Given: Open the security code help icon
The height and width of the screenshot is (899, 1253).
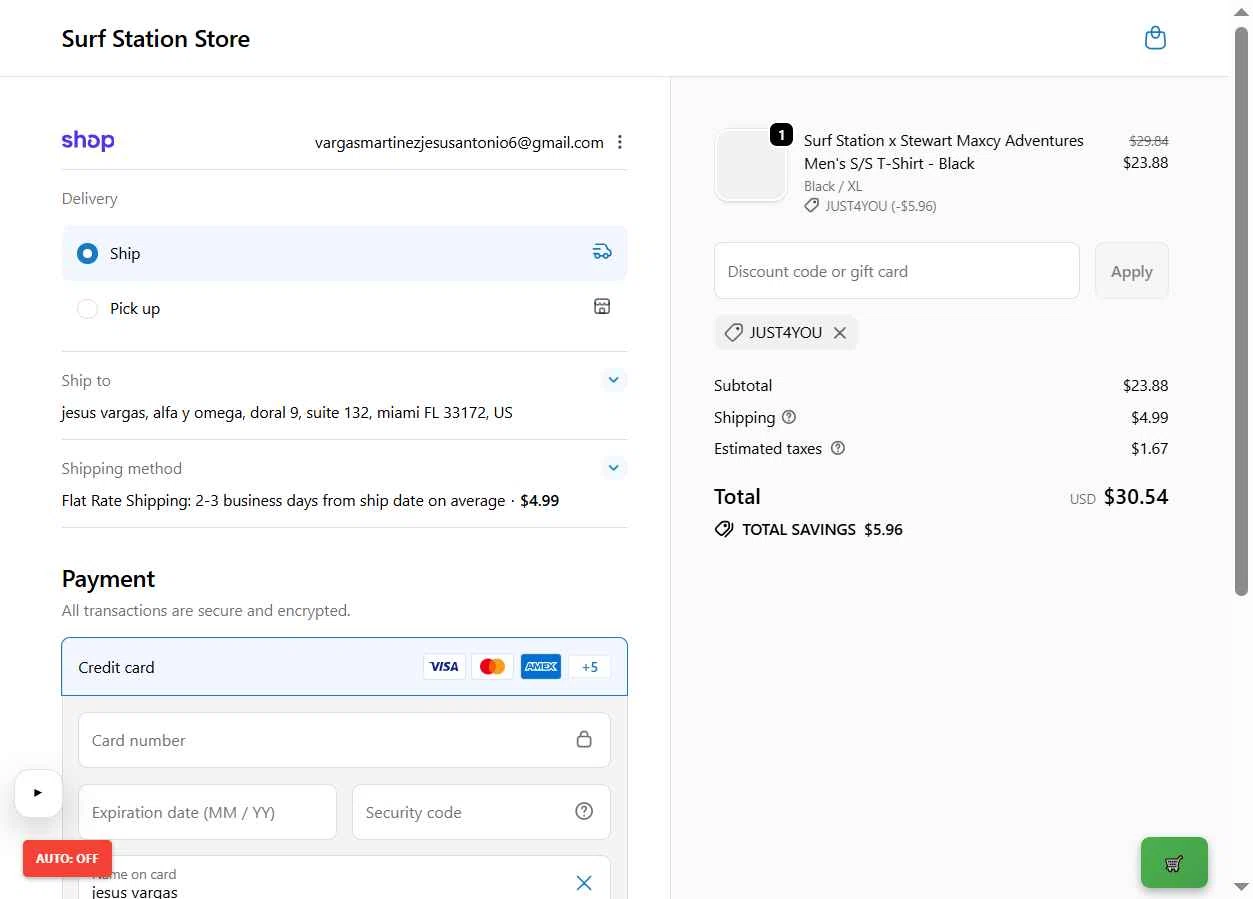Looking at the screenshot, I should pos(584,811).
